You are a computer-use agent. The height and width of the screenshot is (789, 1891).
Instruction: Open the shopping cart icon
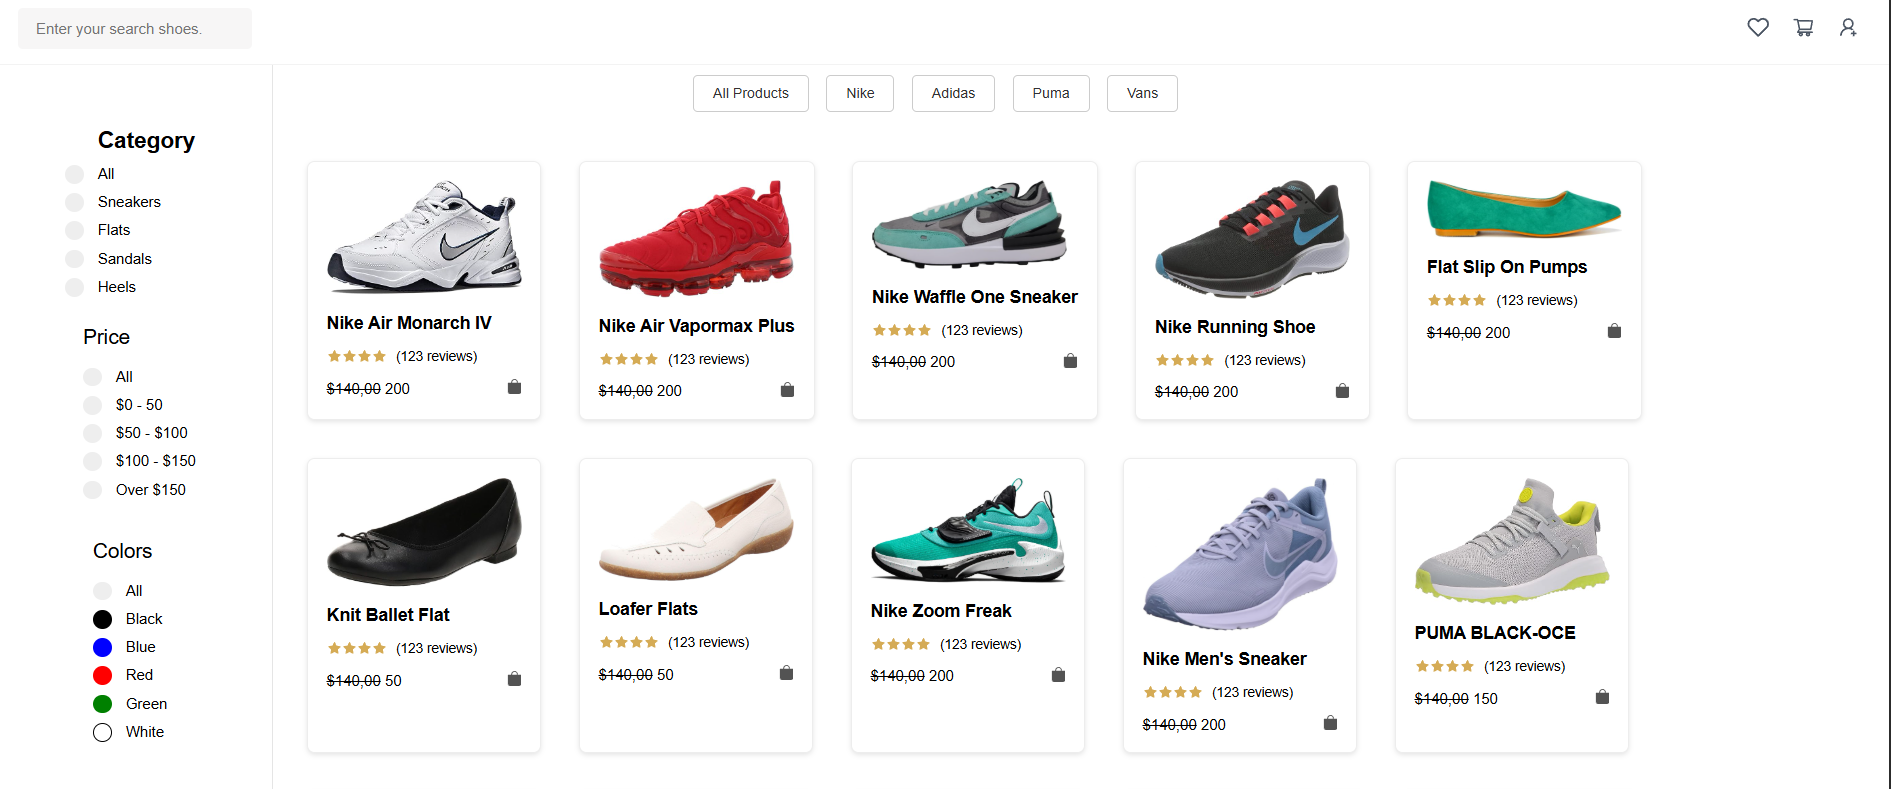[1803, 28]
